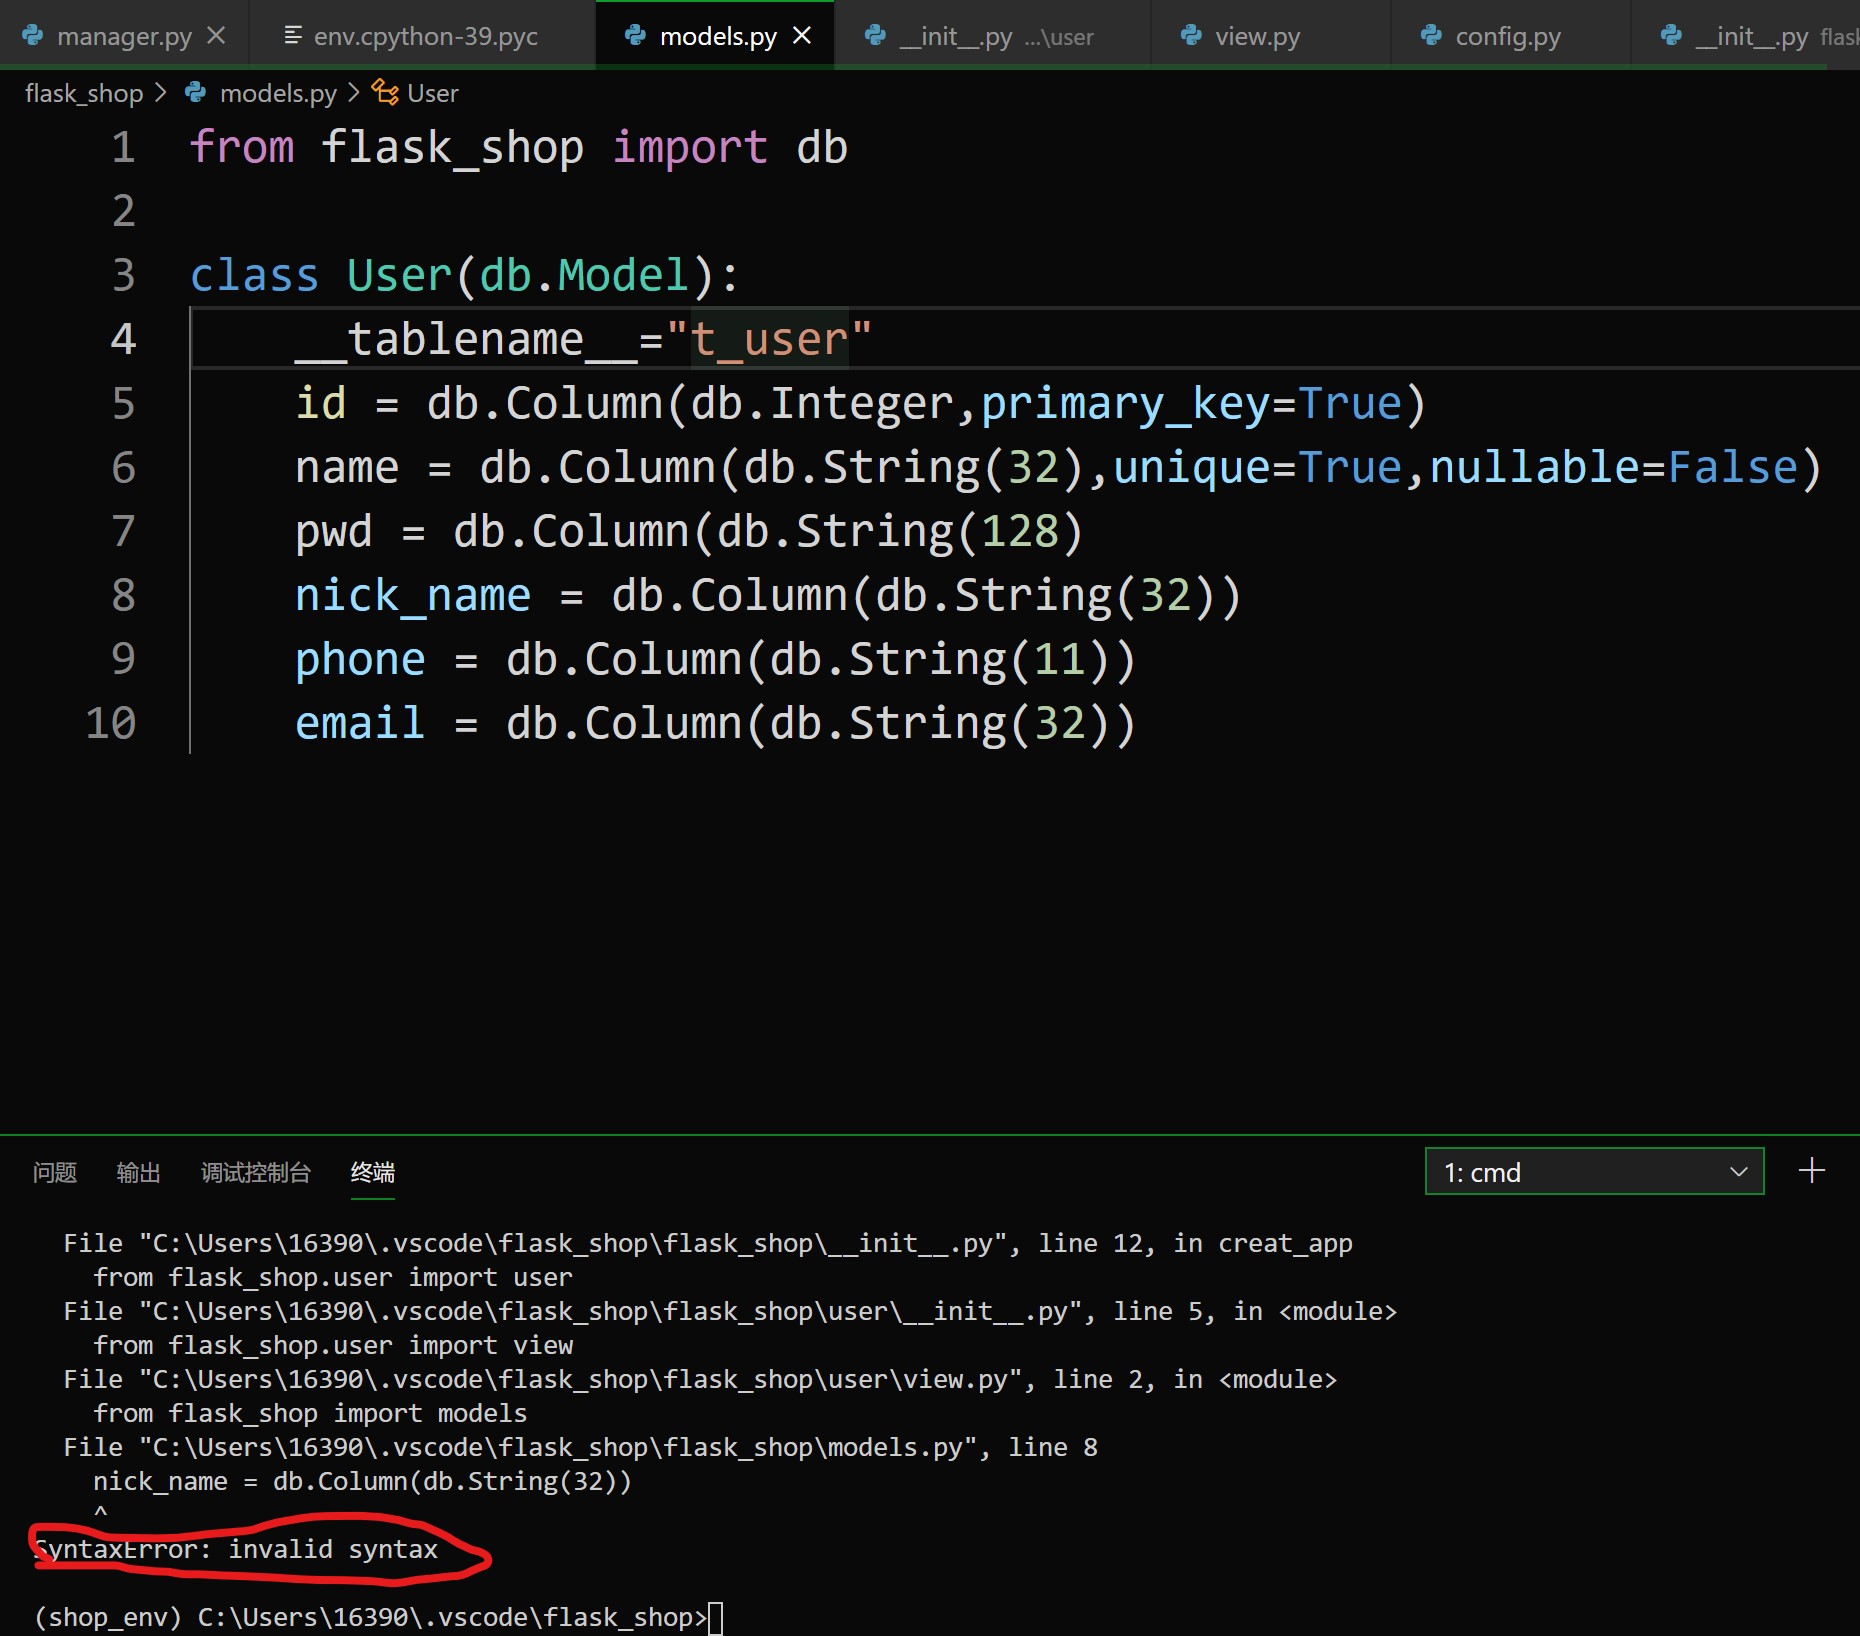Screen dimensions: 1860x1636
Task: Click the view.py line 2 traceback path
Action: pyautogui.click(x=700, y=1379)
